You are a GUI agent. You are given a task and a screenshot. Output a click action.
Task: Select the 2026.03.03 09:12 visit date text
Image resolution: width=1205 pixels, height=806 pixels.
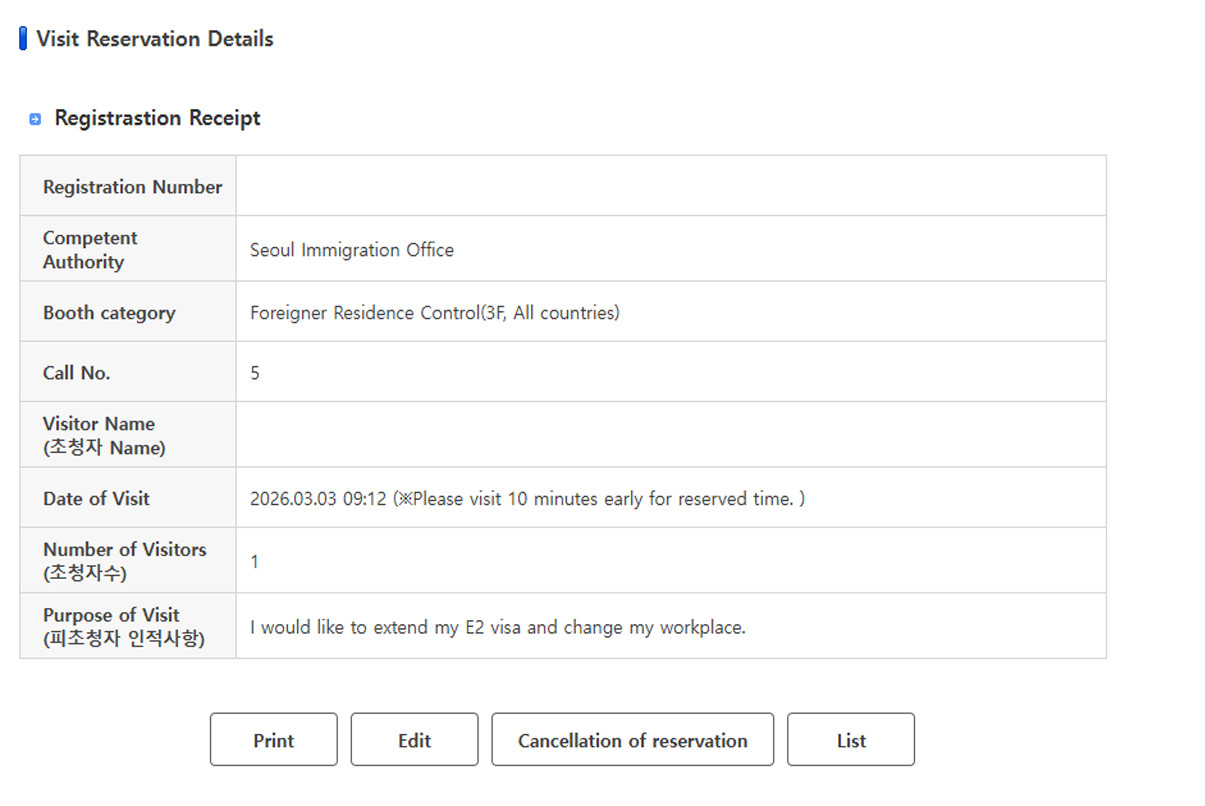coord(318,498)
